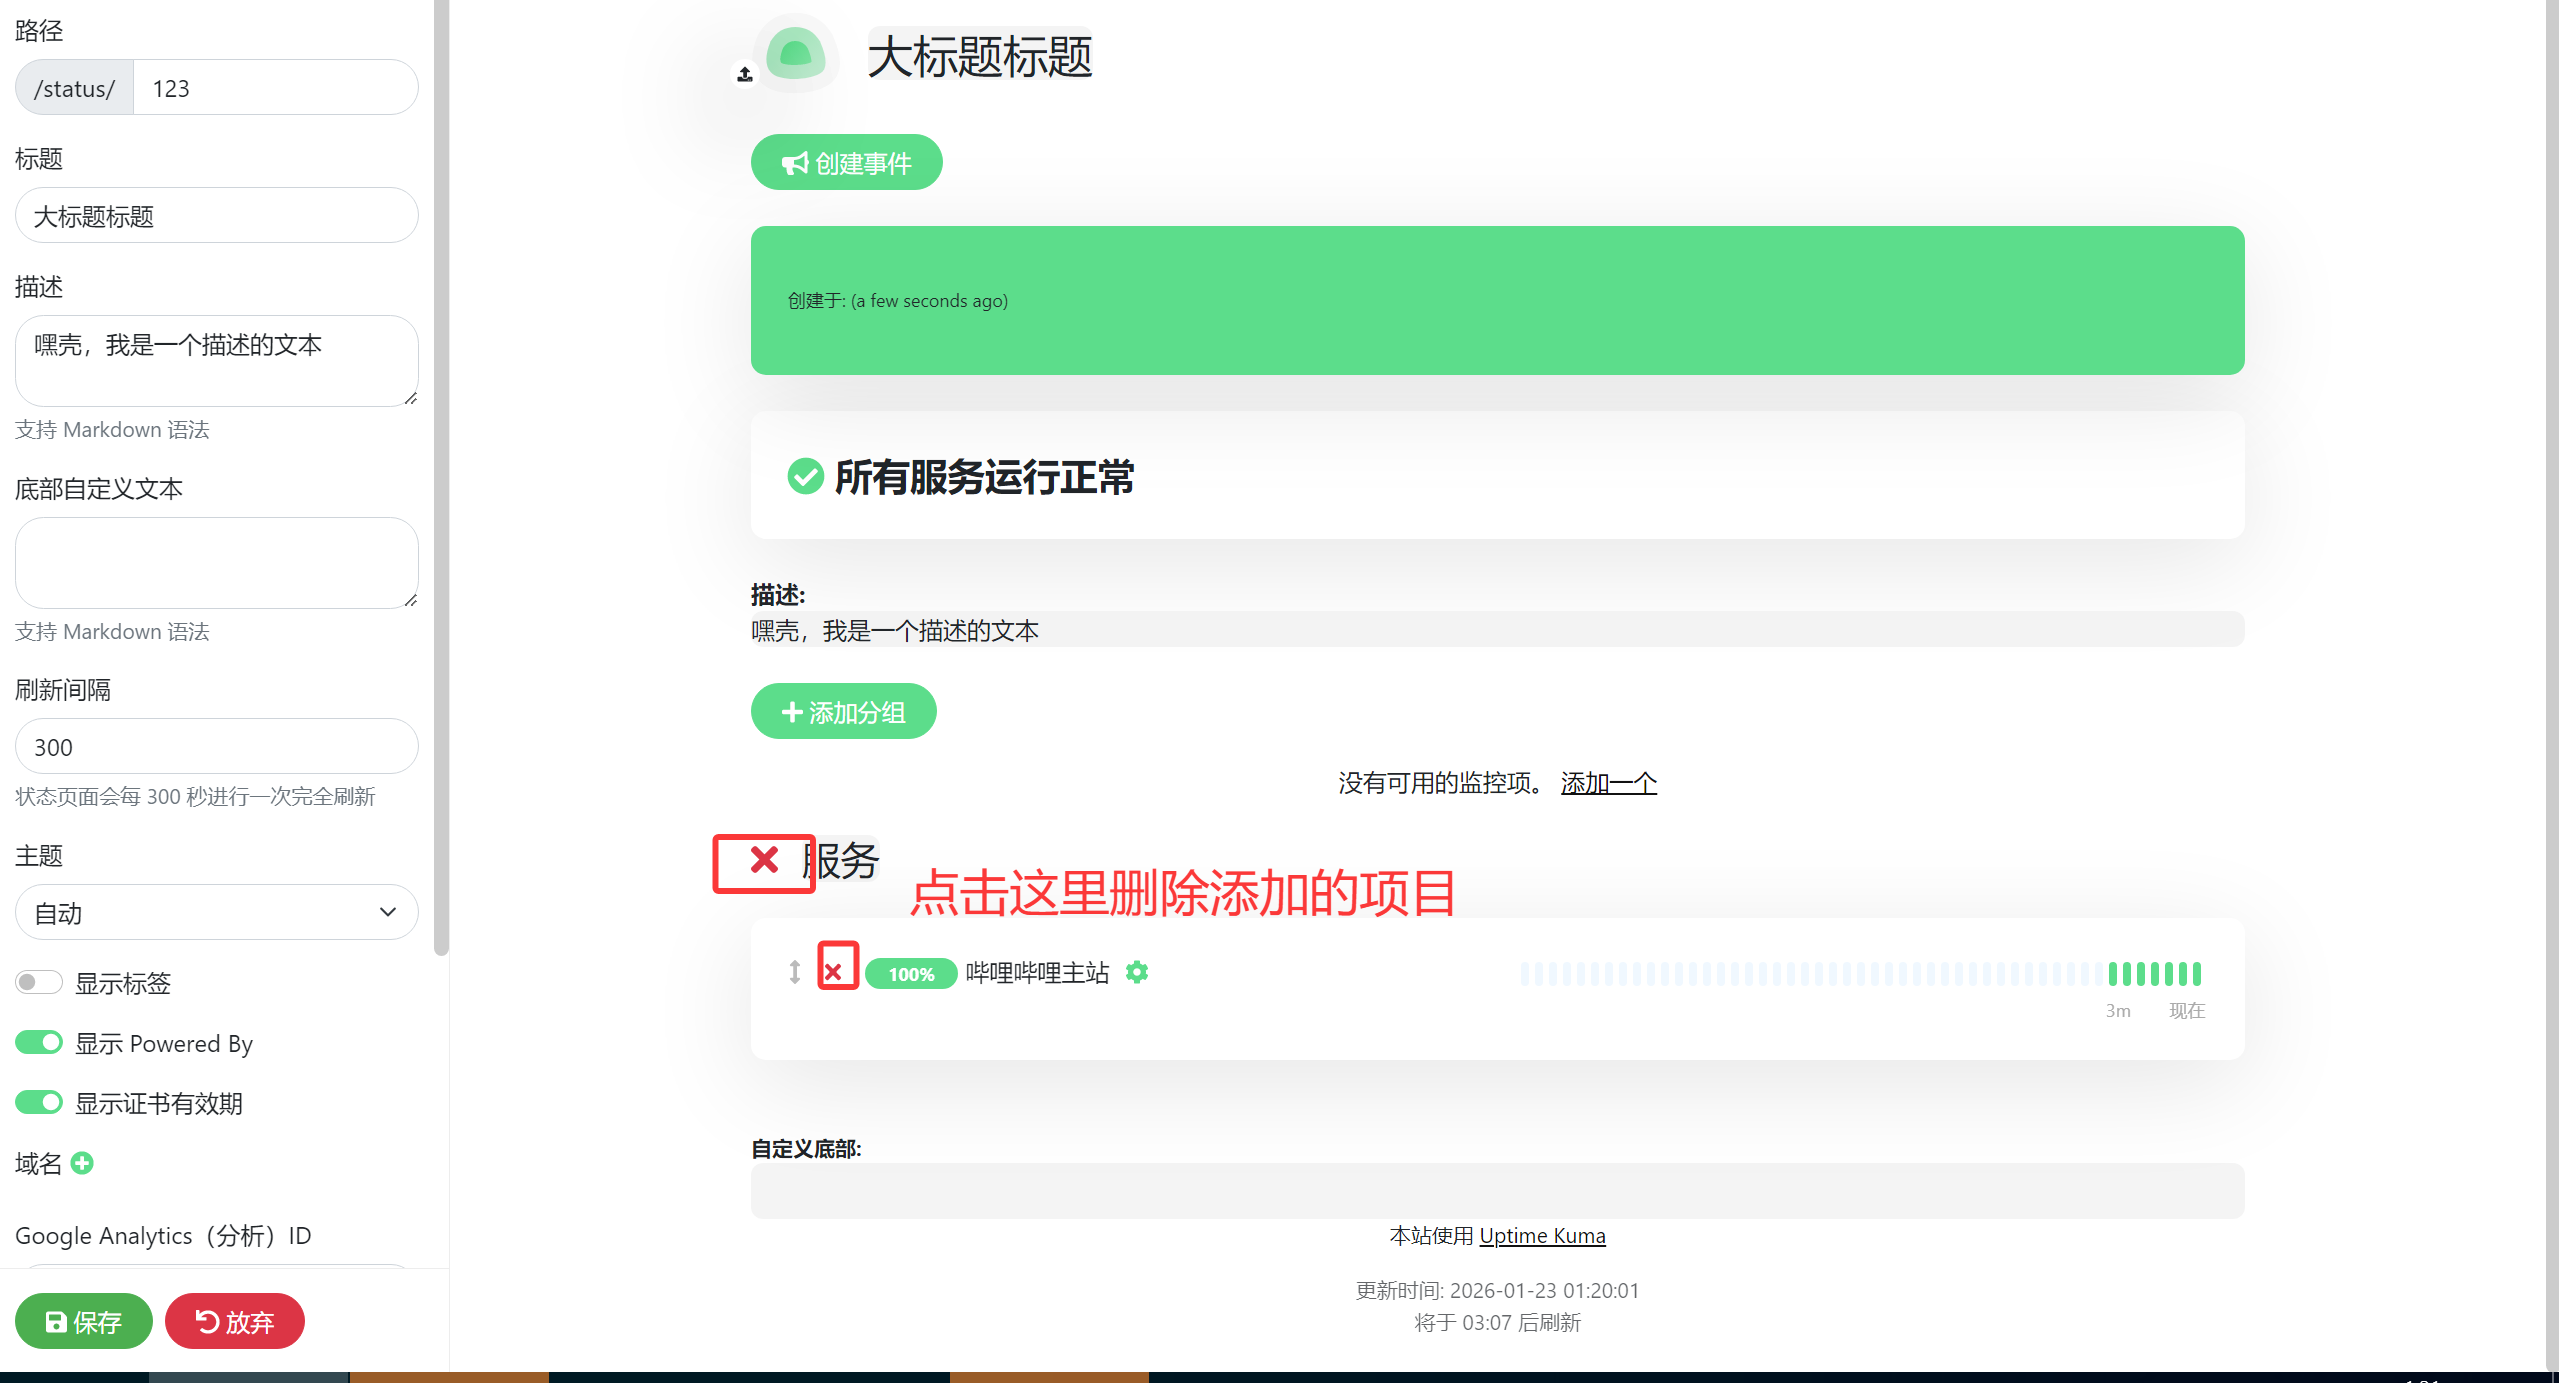Click the 100% uptime badge
Screen dimensions: 2559x1383
point(911,973)
